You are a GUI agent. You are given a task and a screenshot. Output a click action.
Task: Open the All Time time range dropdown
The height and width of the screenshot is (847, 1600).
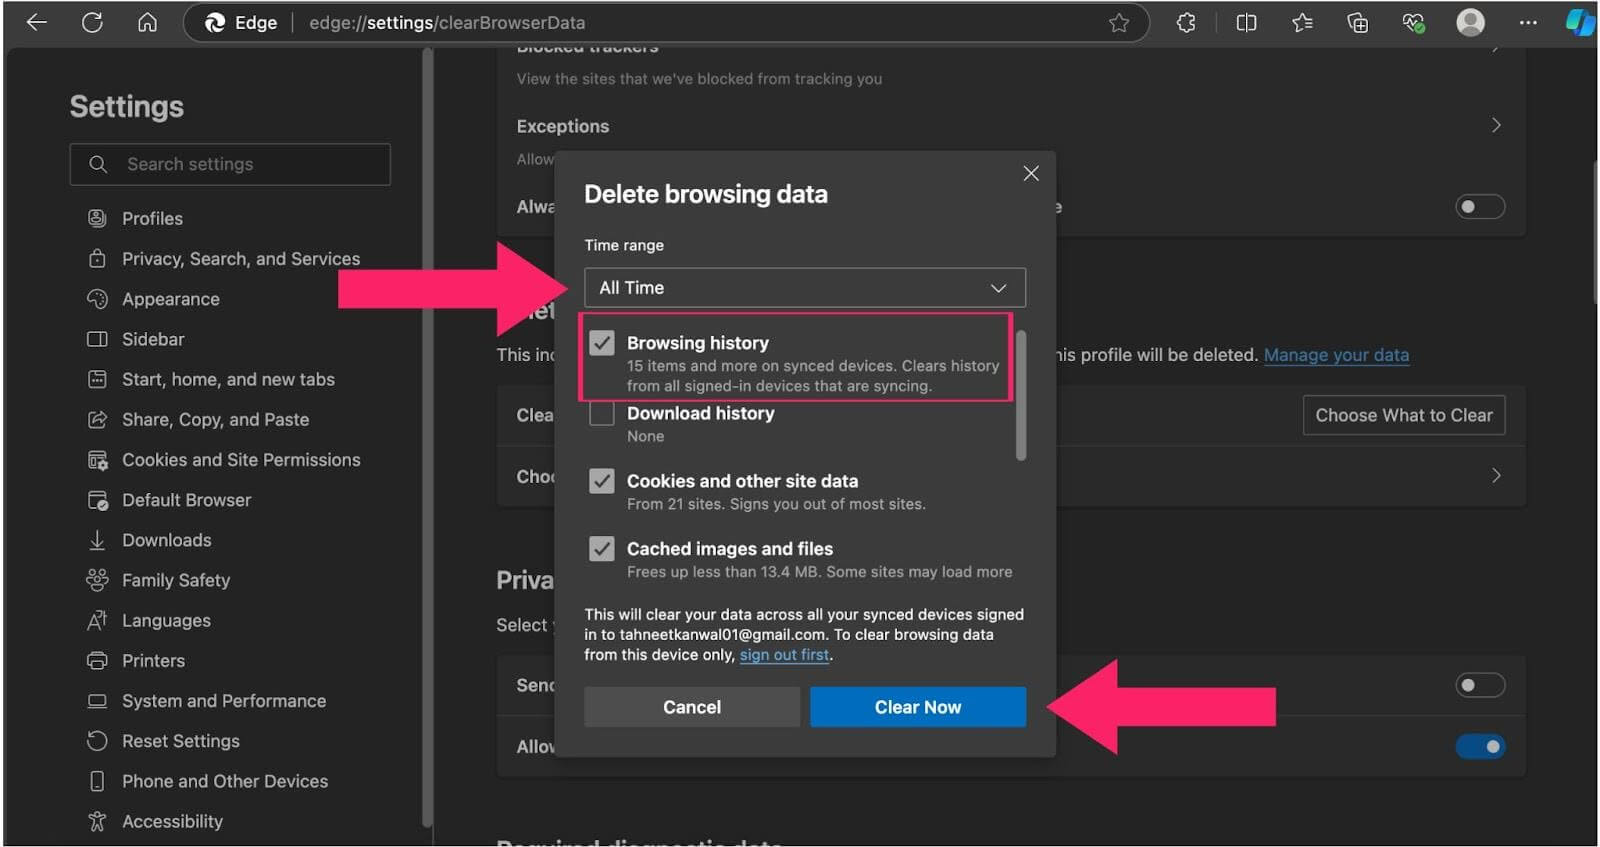[x=805, y=288]
